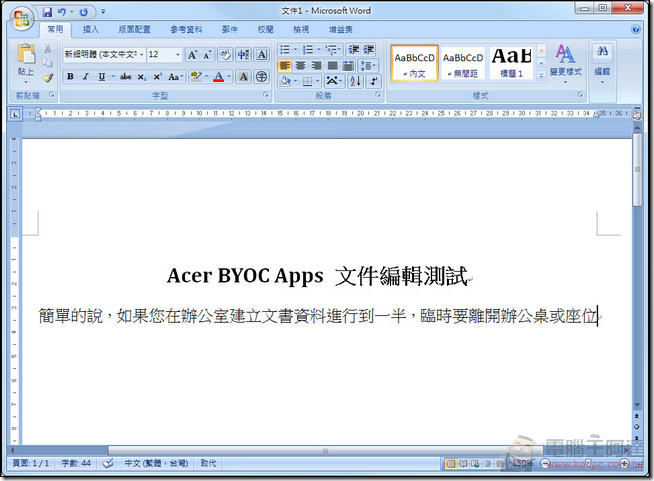Switch to 參考資料 References tab

coord(186,29)
